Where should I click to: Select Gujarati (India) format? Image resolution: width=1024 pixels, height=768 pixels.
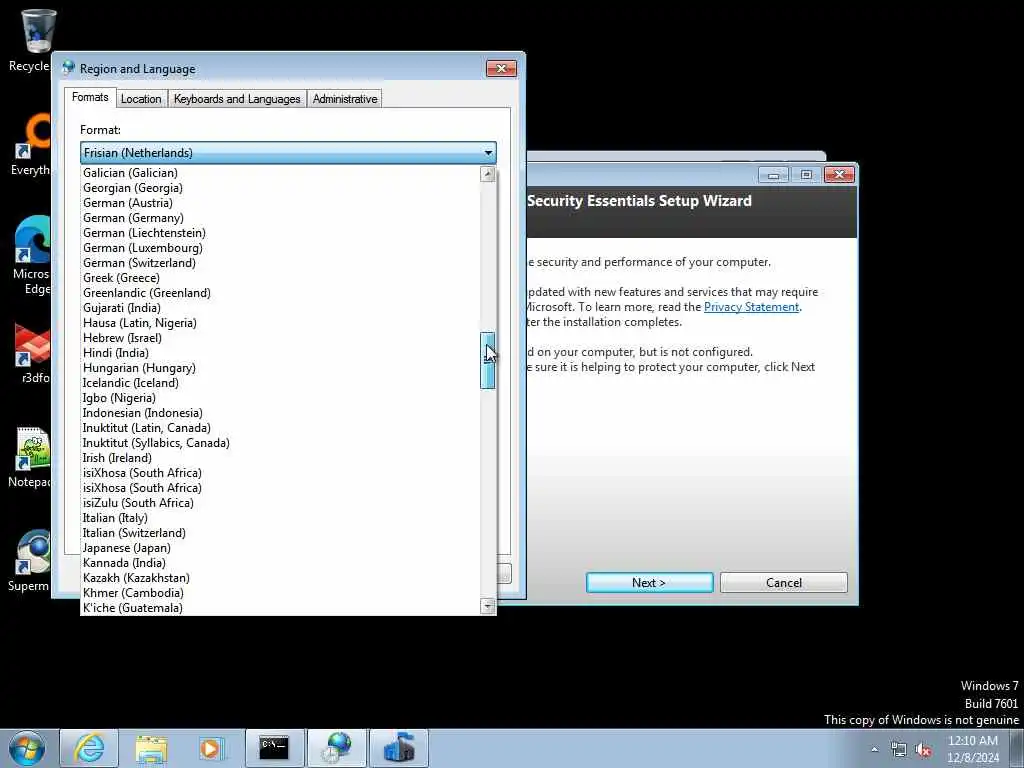point(280,308)
